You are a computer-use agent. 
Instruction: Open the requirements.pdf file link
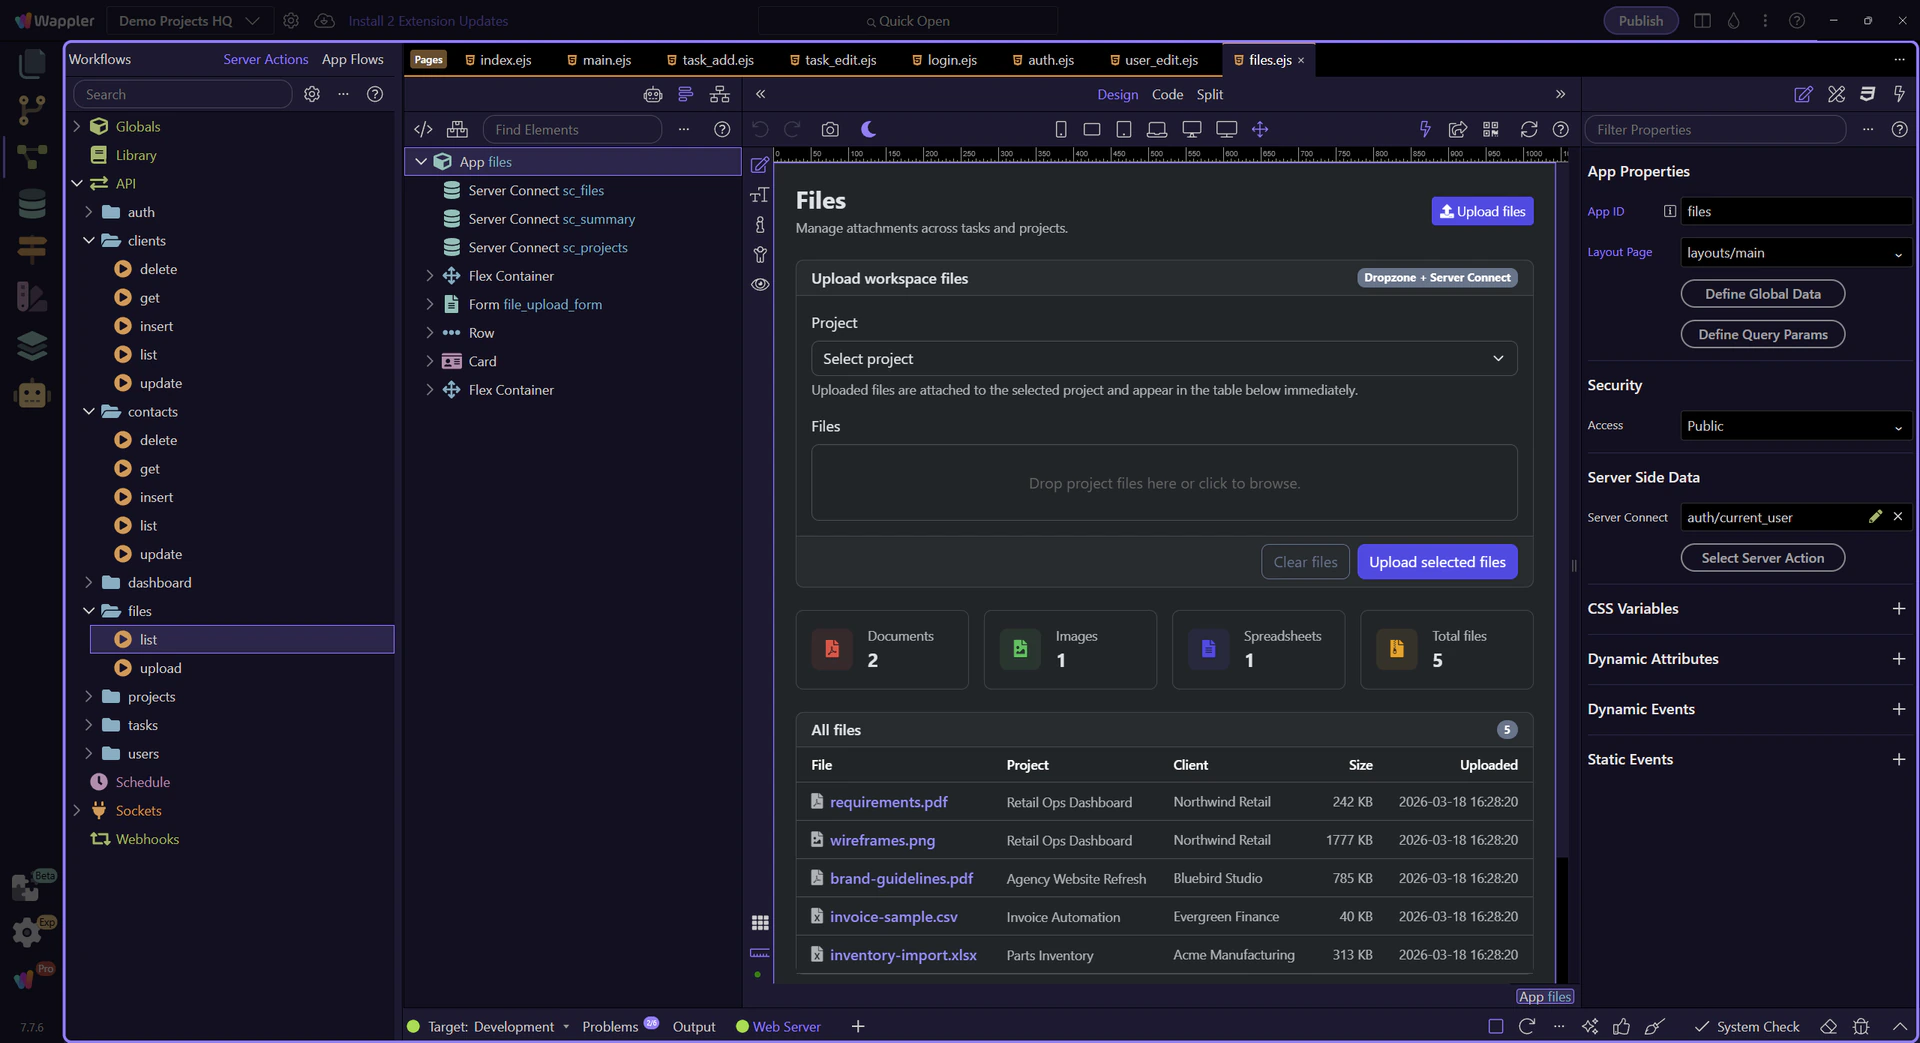click(888, 802)
